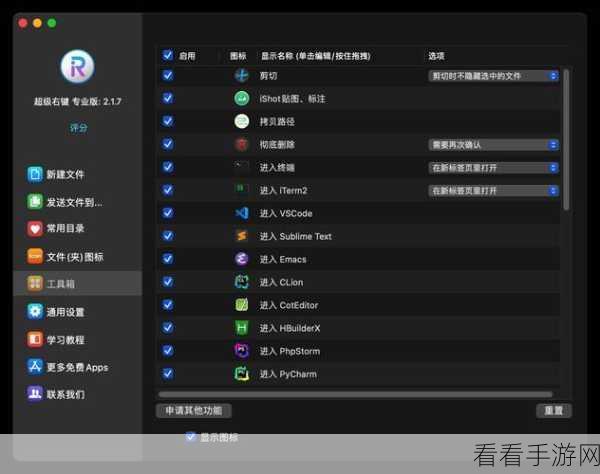The height and width of the screenshot is (474, 600).
Task: Click the Sublime Text icon
Action: pyautogui.click(x=241, y=236)
